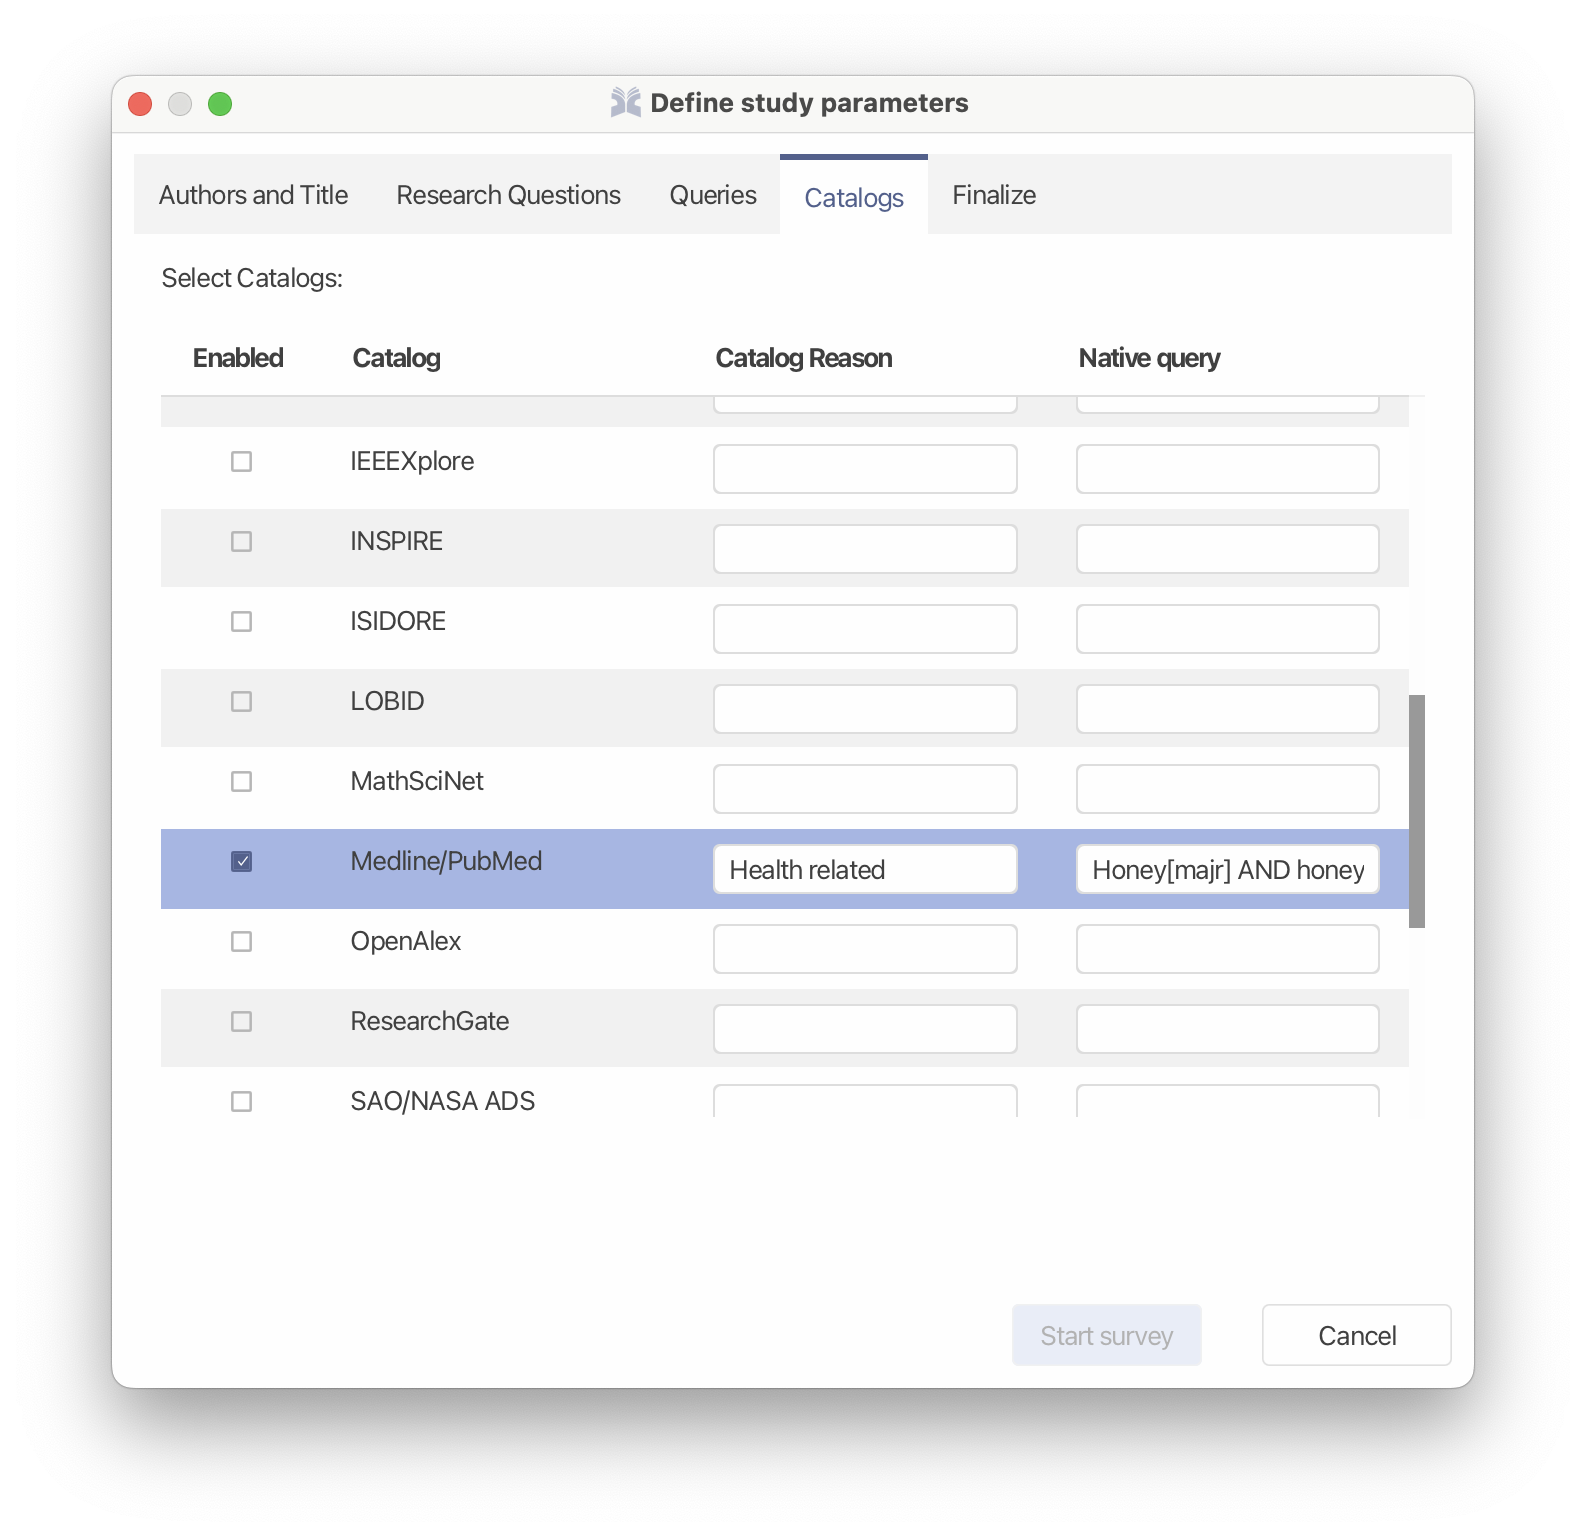Click the Start survey button

click(1106, 1335)
